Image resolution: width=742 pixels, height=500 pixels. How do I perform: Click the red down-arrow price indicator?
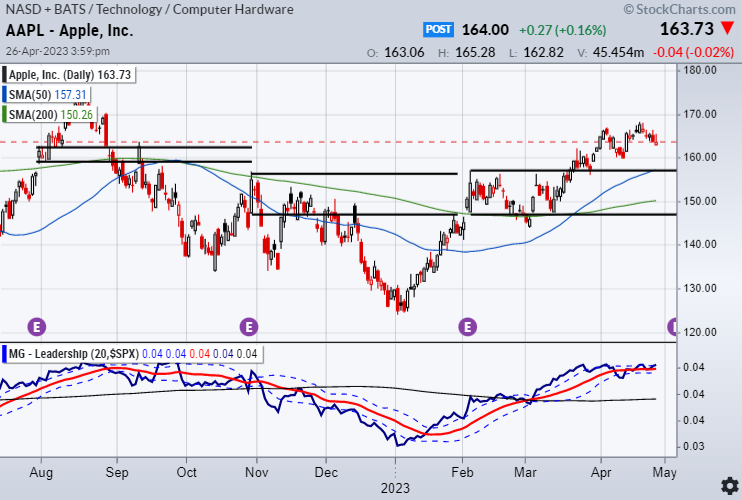pyautogui.click(x=726, y=31)
